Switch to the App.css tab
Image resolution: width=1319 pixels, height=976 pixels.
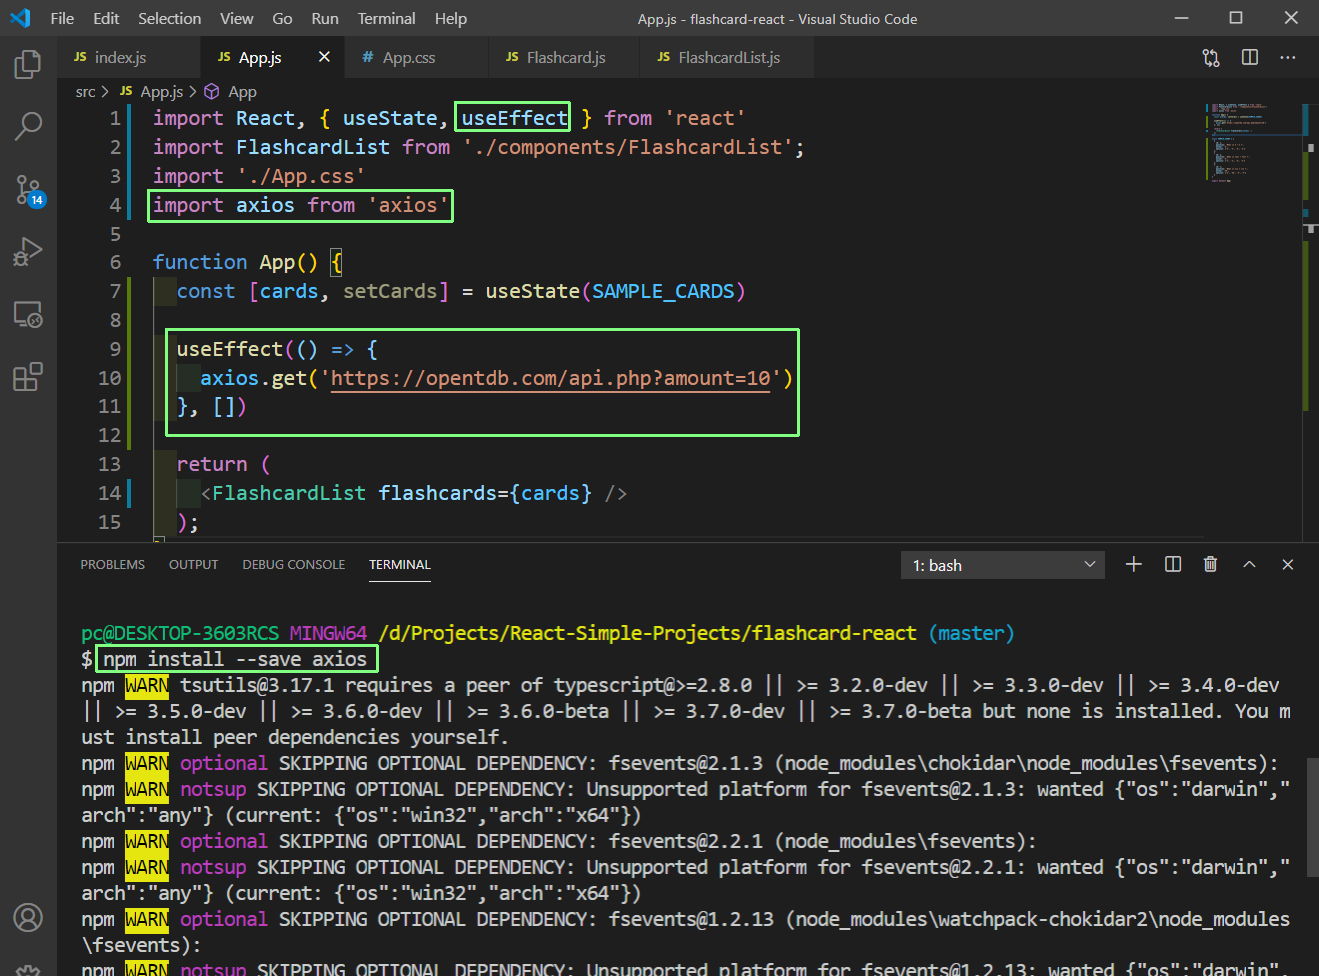point(417,58)
